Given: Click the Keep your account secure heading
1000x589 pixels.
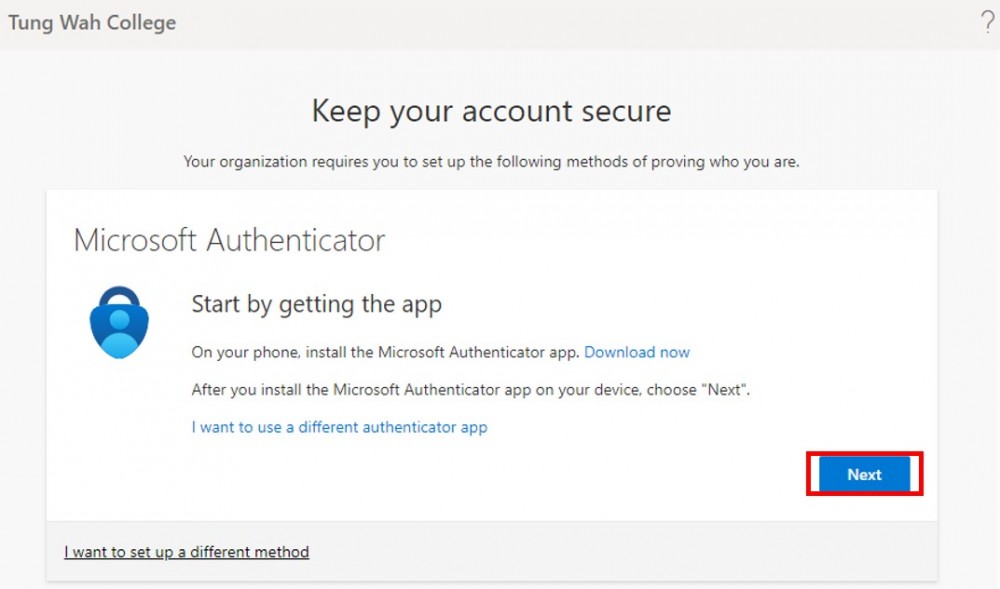Looking at the screenshot, I should 491,111.
